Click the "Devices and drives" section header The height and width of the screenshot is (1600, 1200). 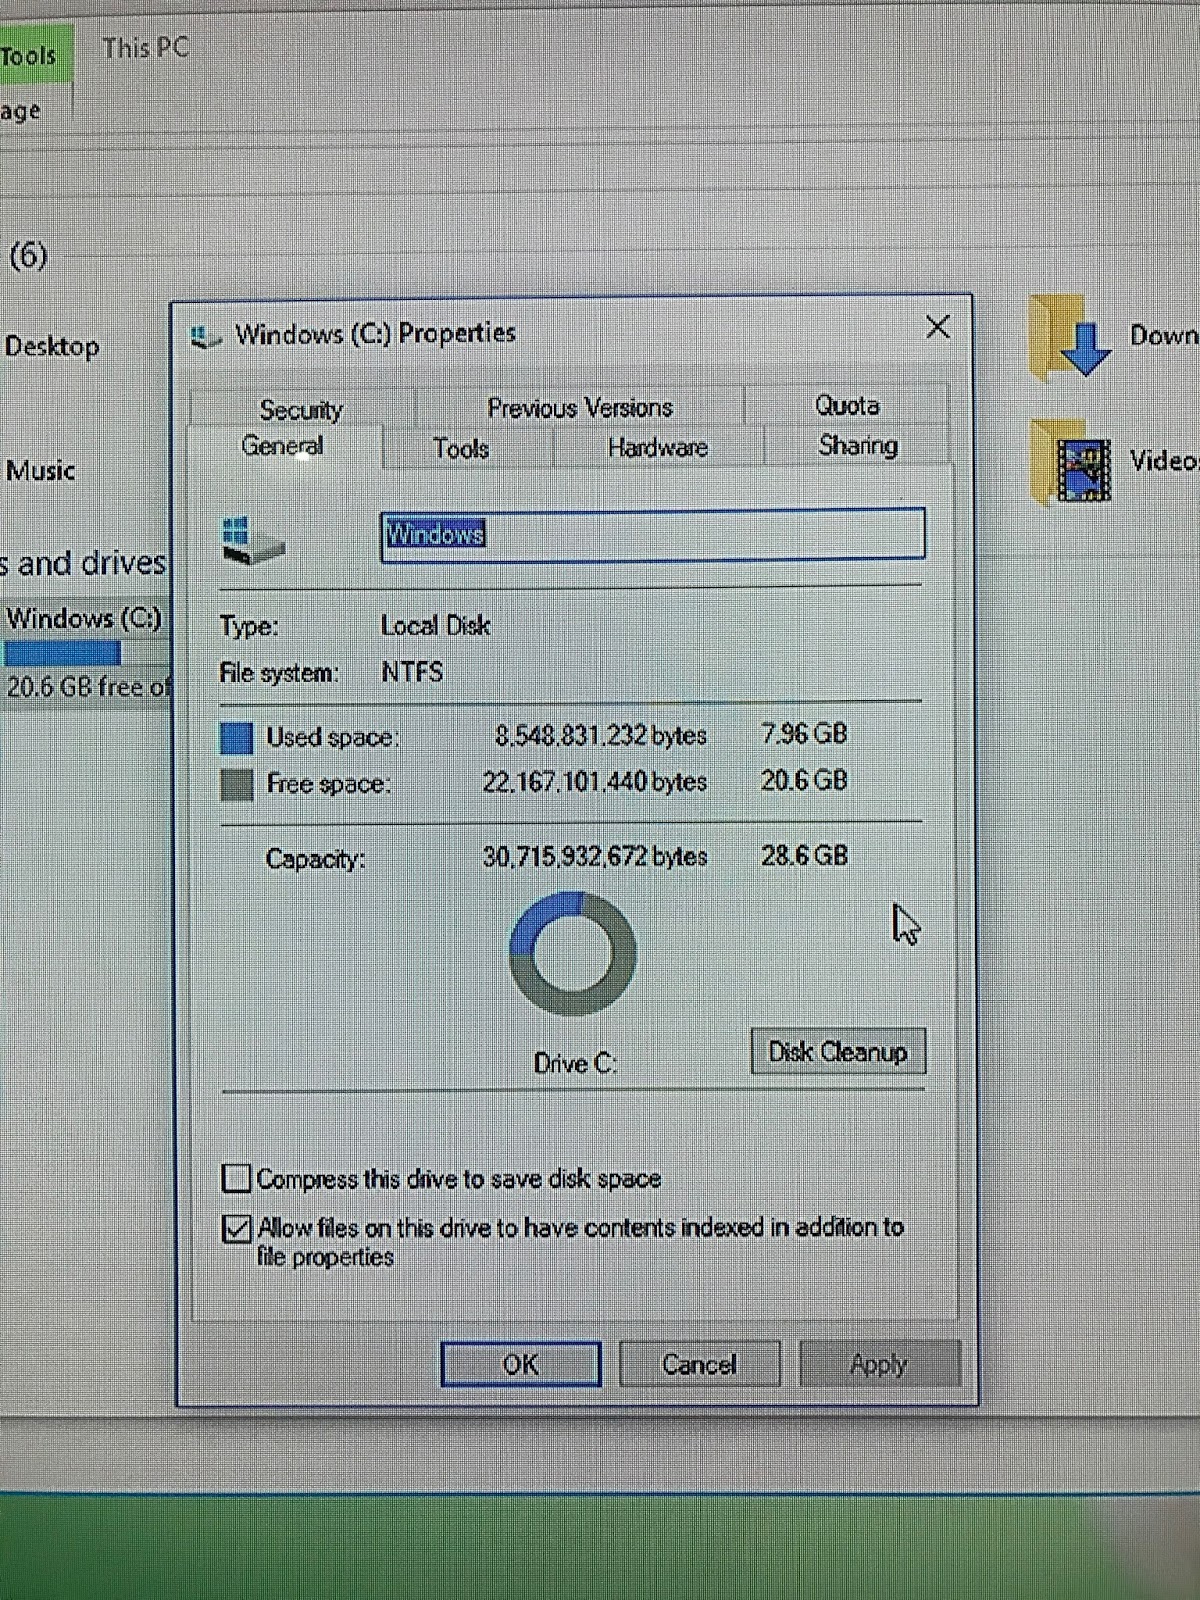tap(84, 563)
